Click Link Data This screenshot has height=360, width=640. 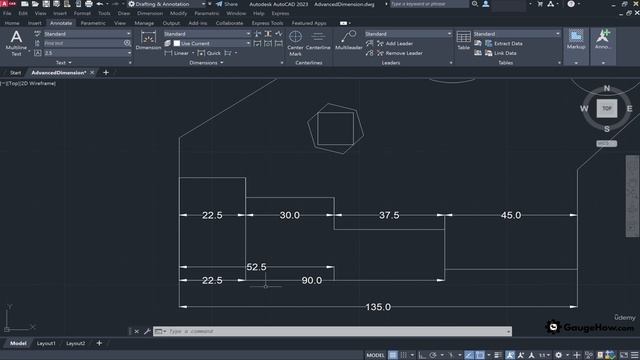[501, 53]
